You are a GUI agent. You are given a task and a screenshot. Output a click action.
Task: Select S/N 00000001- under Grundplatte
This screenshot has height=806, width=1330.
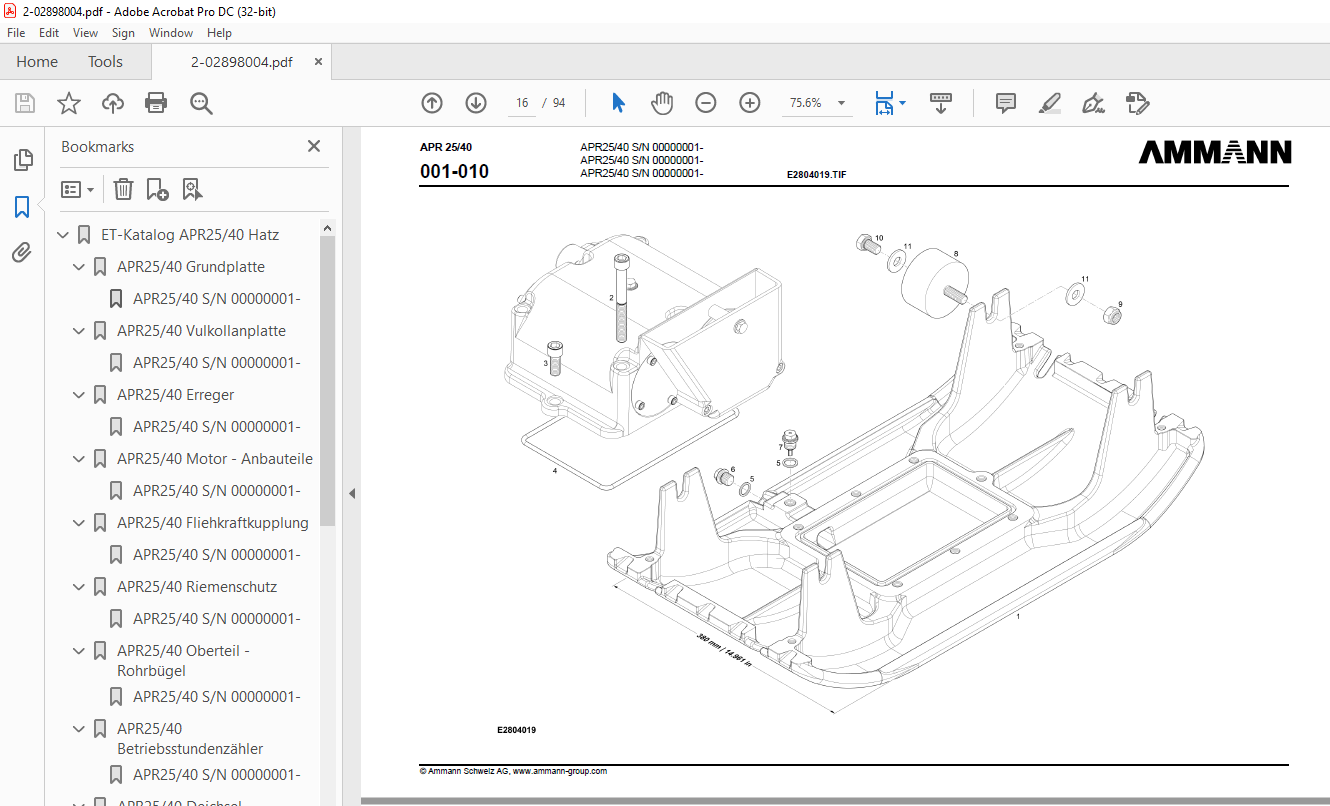pyautogui.click(x=217, y=299)
